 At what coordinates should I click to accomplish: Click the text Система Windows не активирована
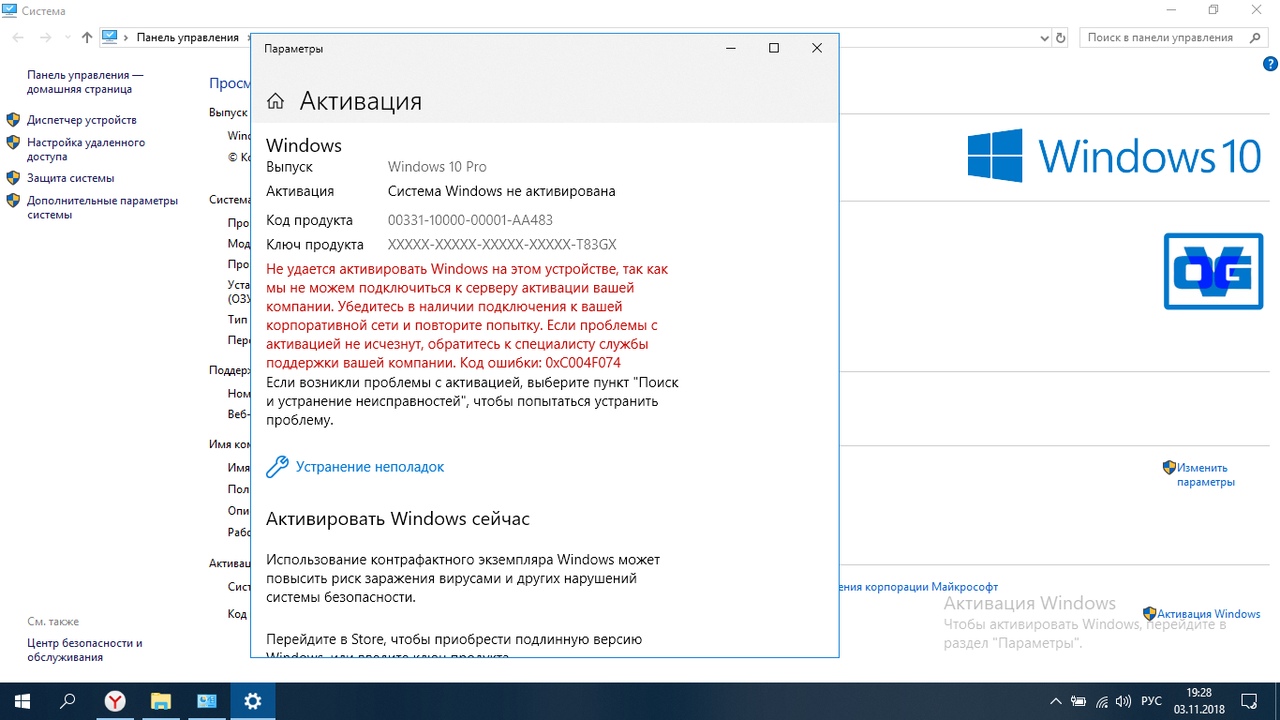pyautogui.click(x=502, y=191)
